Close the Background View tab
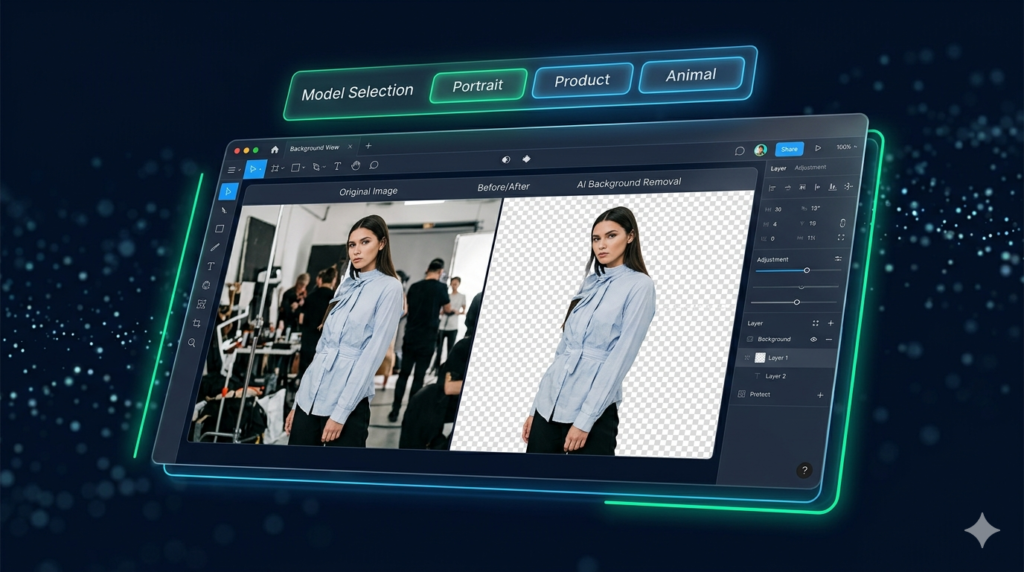Viewport: 1024px width, 572px height. click(350, 147)
